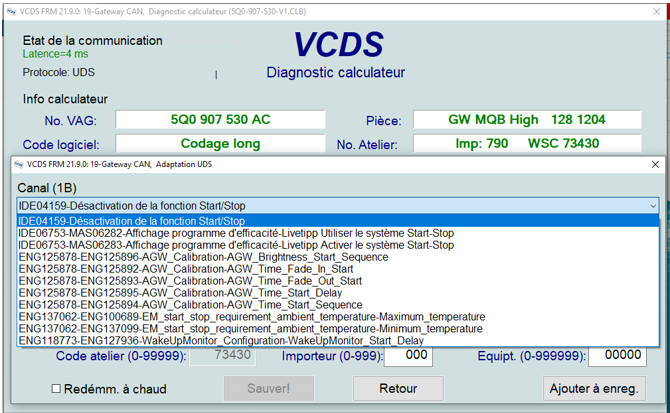This screenshot has width=670, height=413.
Task: Choose Livetipp Activer le système Start-Stop entry
Action: tap(338, 245)
